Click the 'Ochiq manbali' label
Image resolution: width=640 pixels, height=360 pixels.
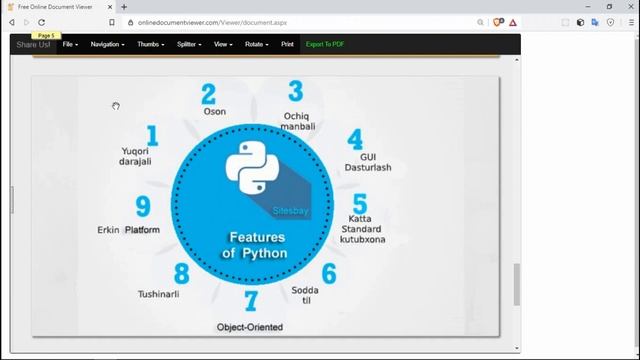tap(298, 121)
